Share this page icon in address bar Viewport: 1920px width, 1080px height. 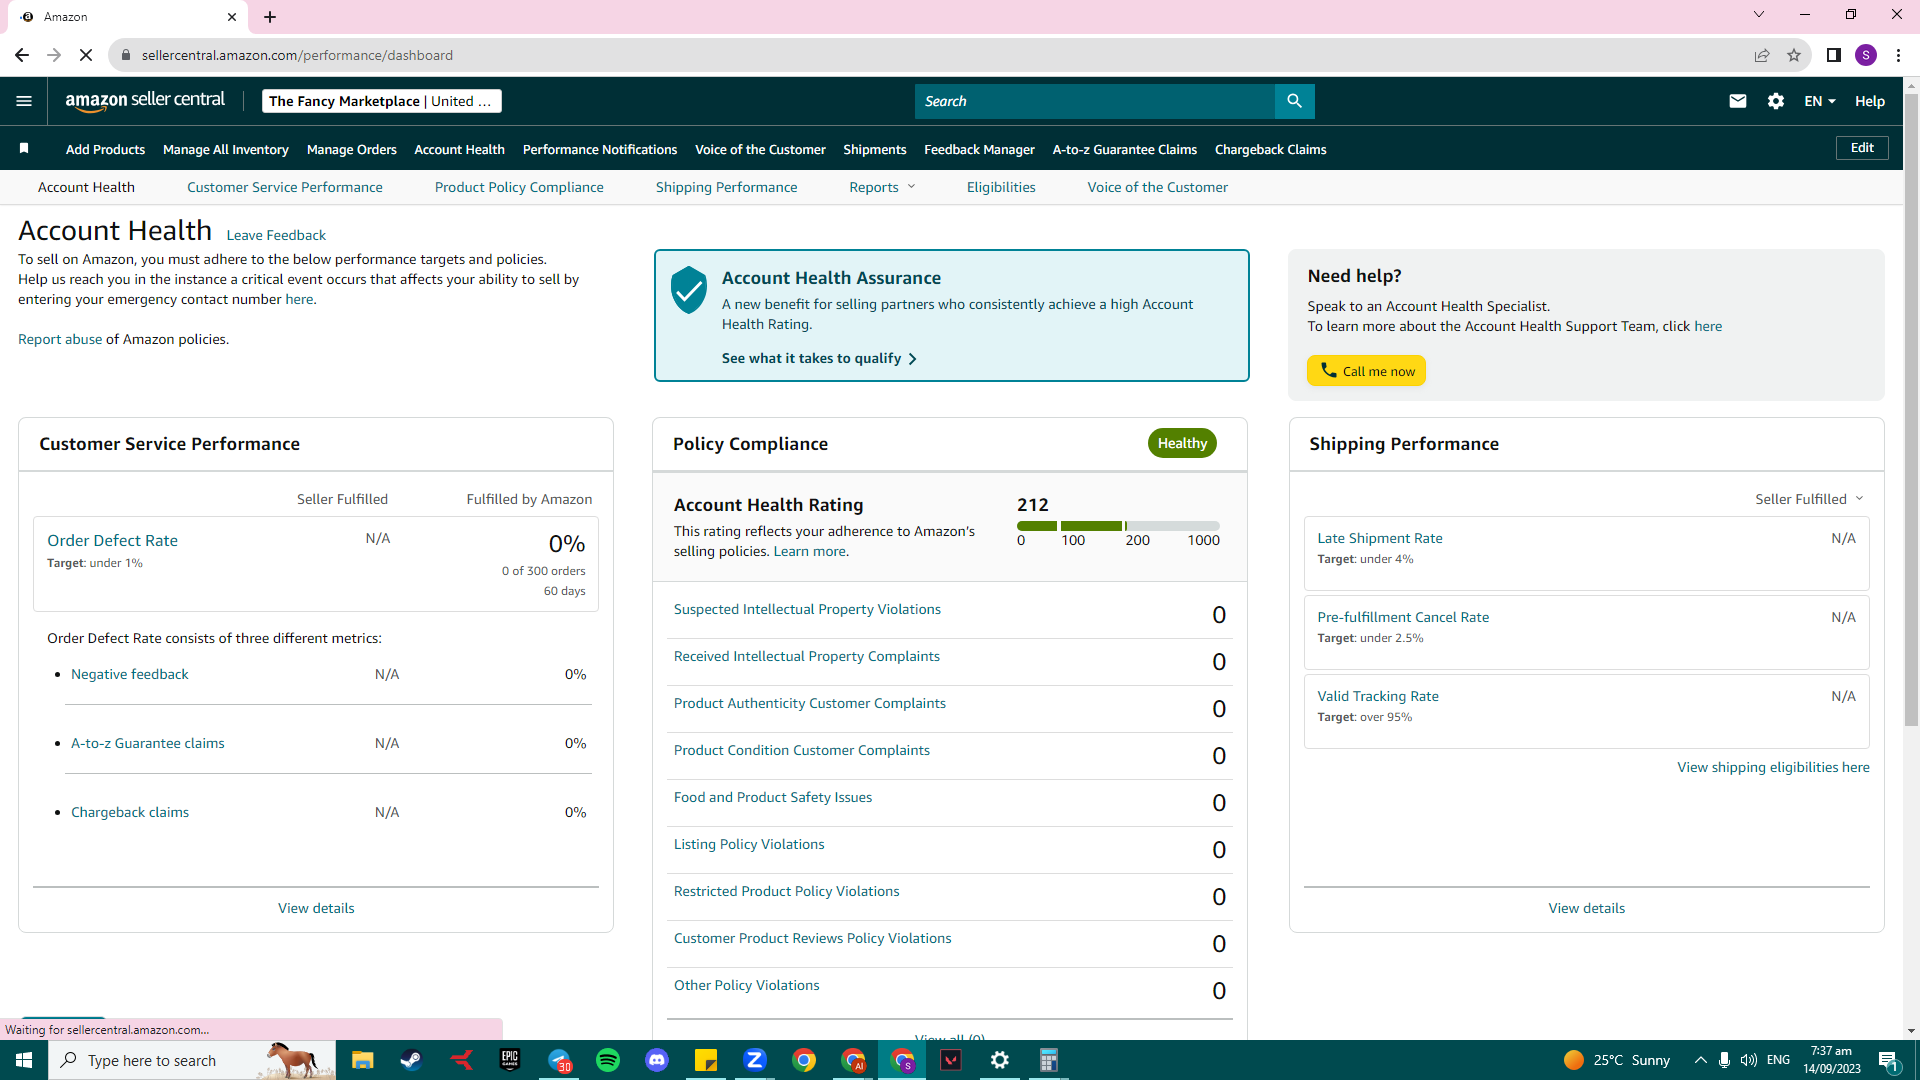[1762, 55]
